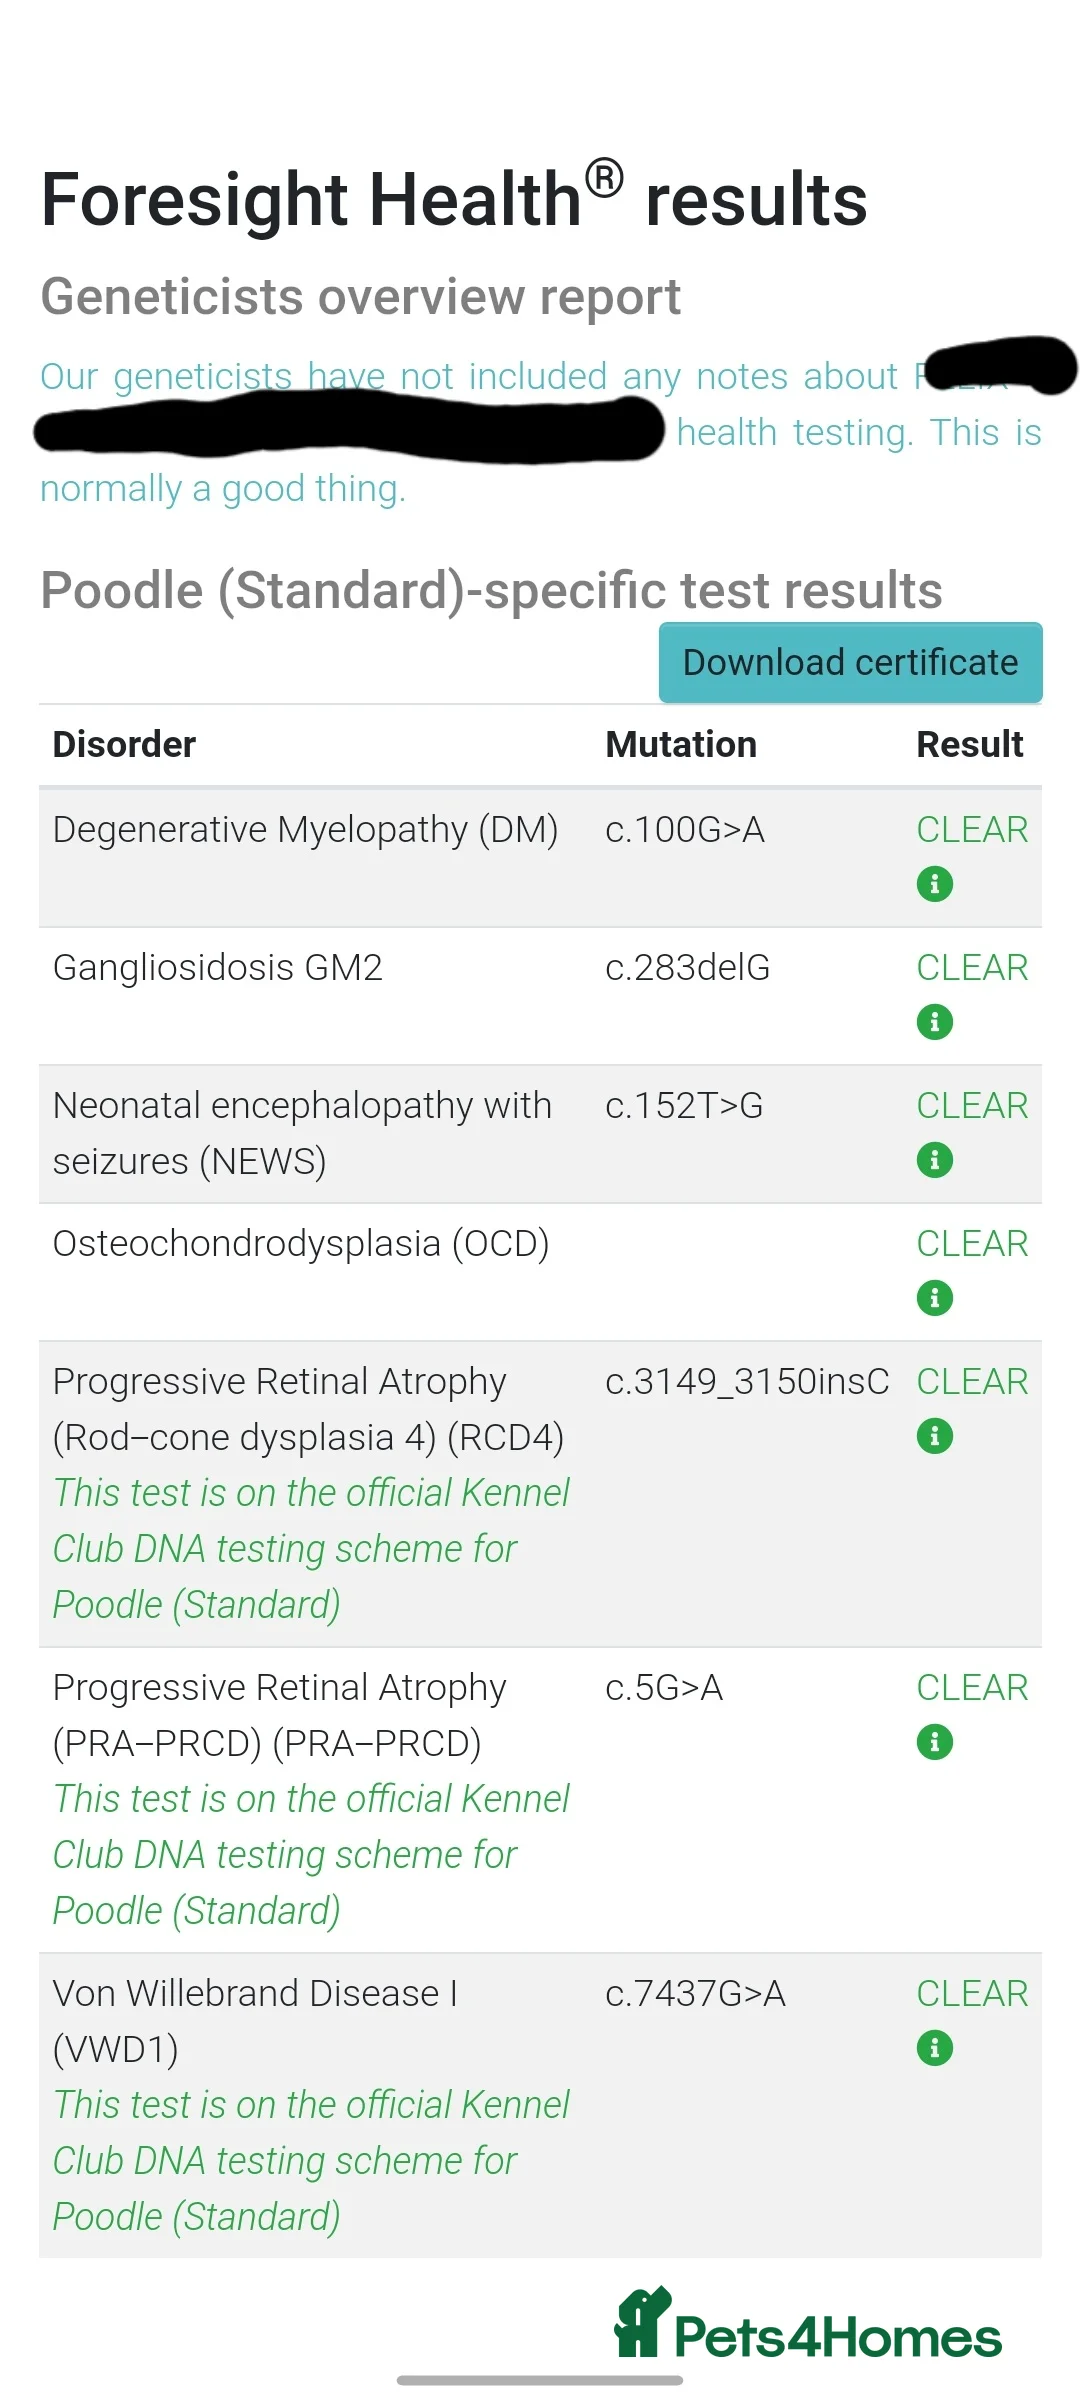Image resolution: width=1080 pixels, height=2400 pixels.
Task: Tap the Kennel Club note under VWD1
Action: (x=310, y=2161)
